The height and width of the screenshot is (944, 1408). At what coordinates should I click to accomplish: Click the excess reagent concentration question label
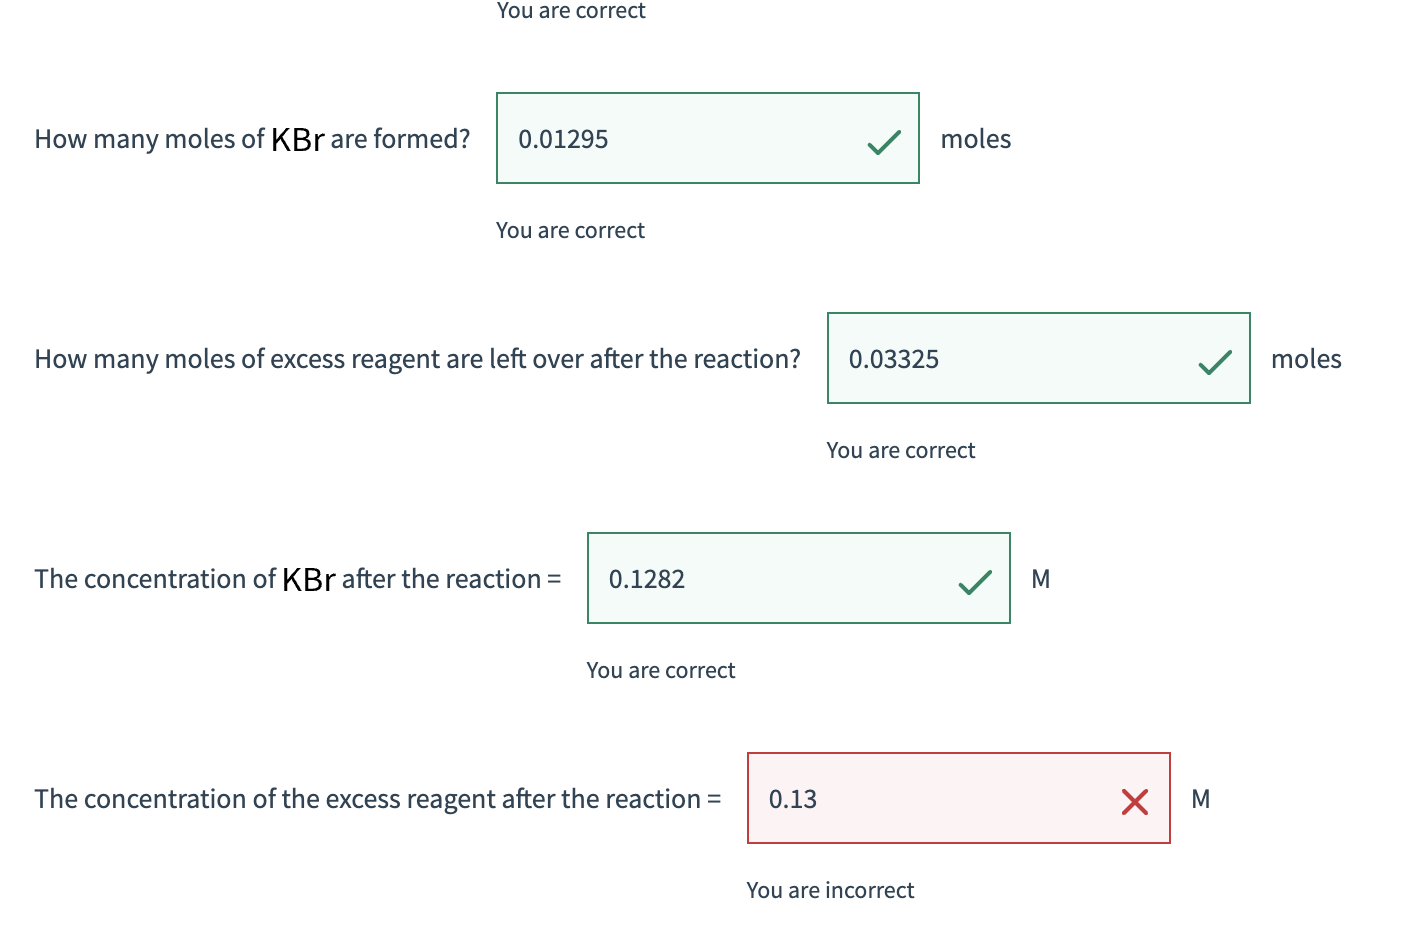[x=377, y=798]
